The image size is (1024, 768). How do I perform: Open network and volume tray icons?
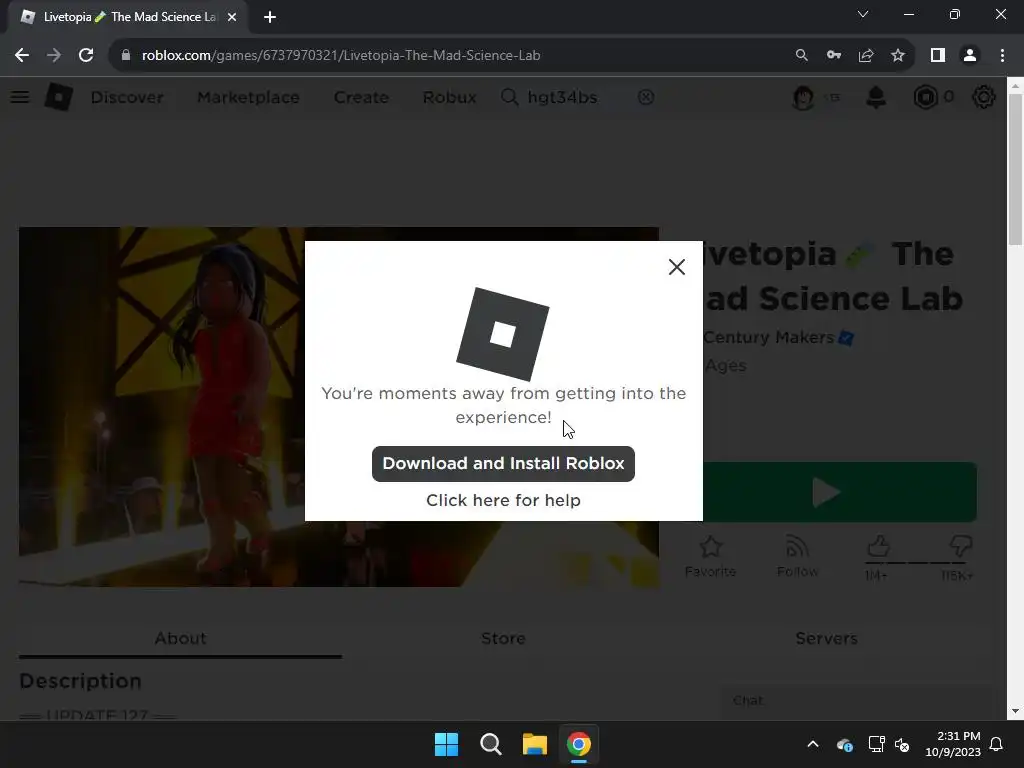tap(889, 744)
